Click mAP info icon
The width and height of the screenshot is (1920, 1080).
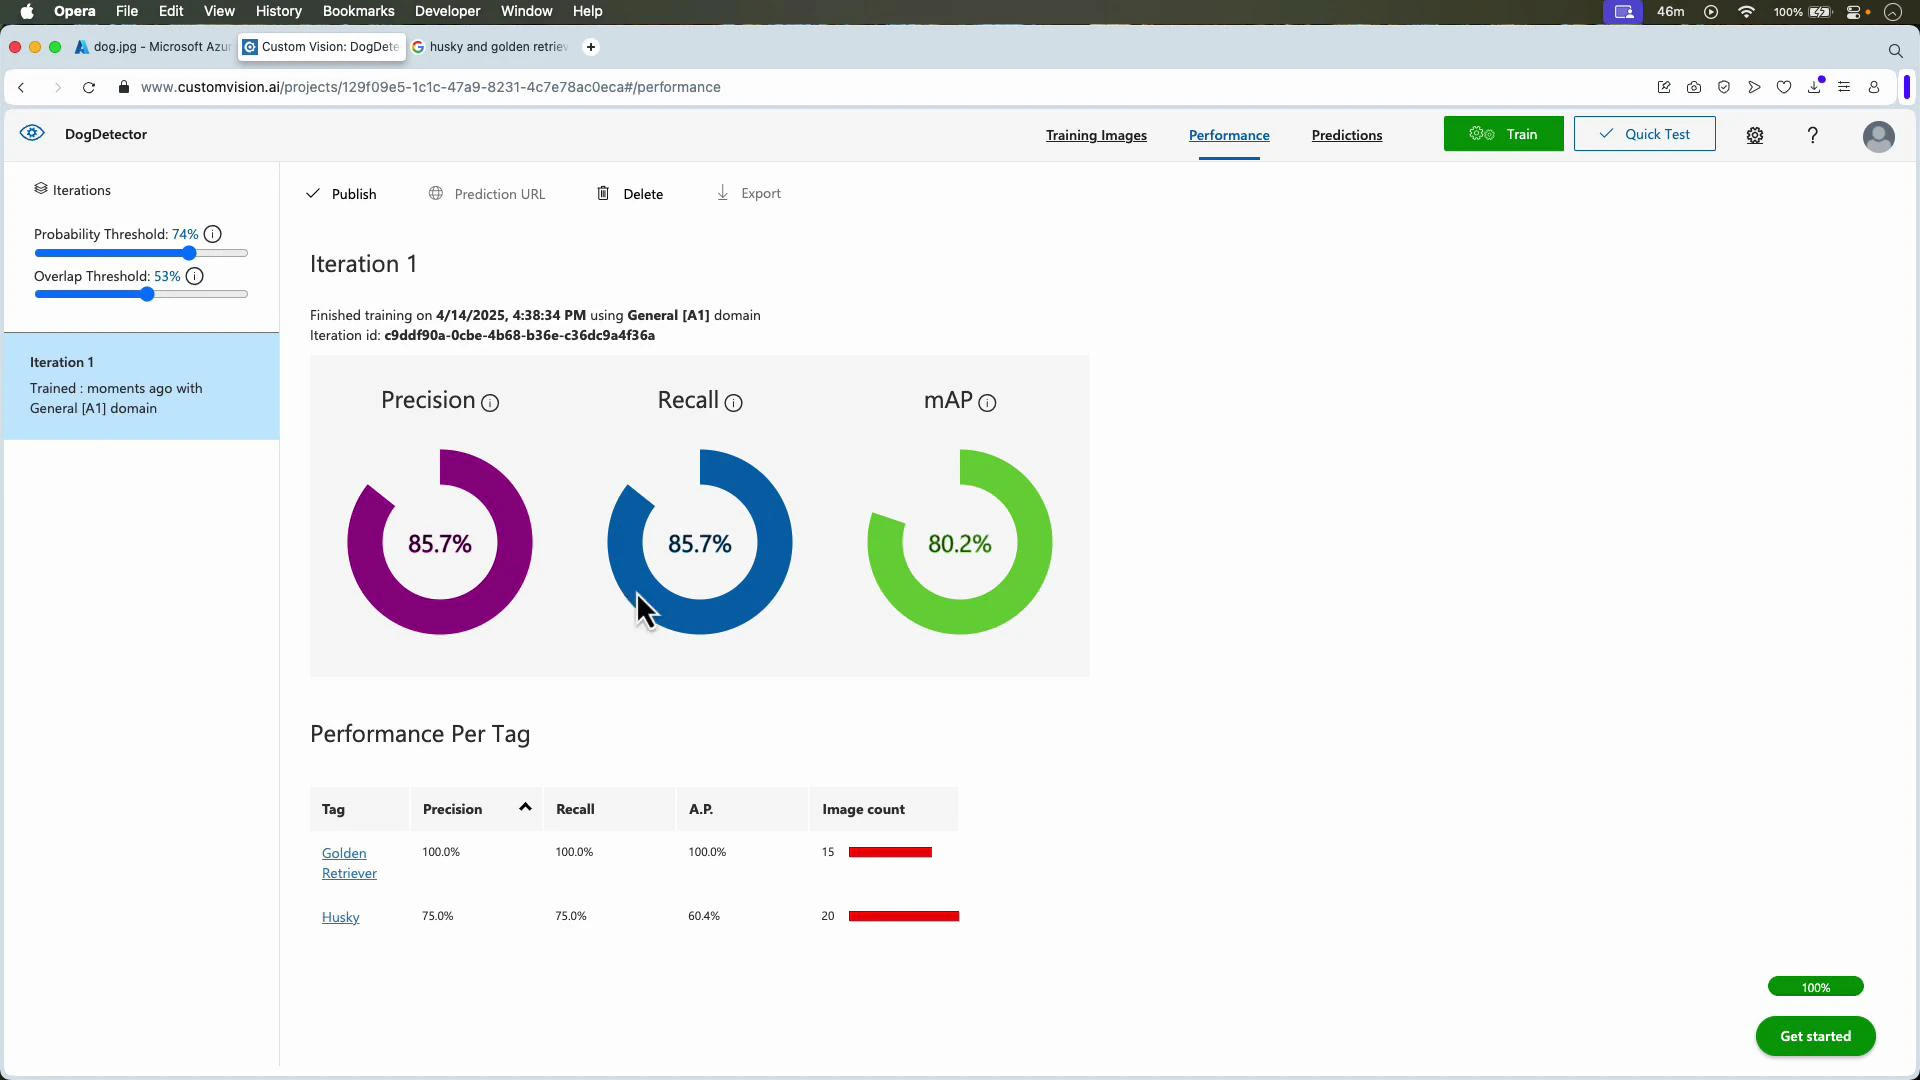987,403
